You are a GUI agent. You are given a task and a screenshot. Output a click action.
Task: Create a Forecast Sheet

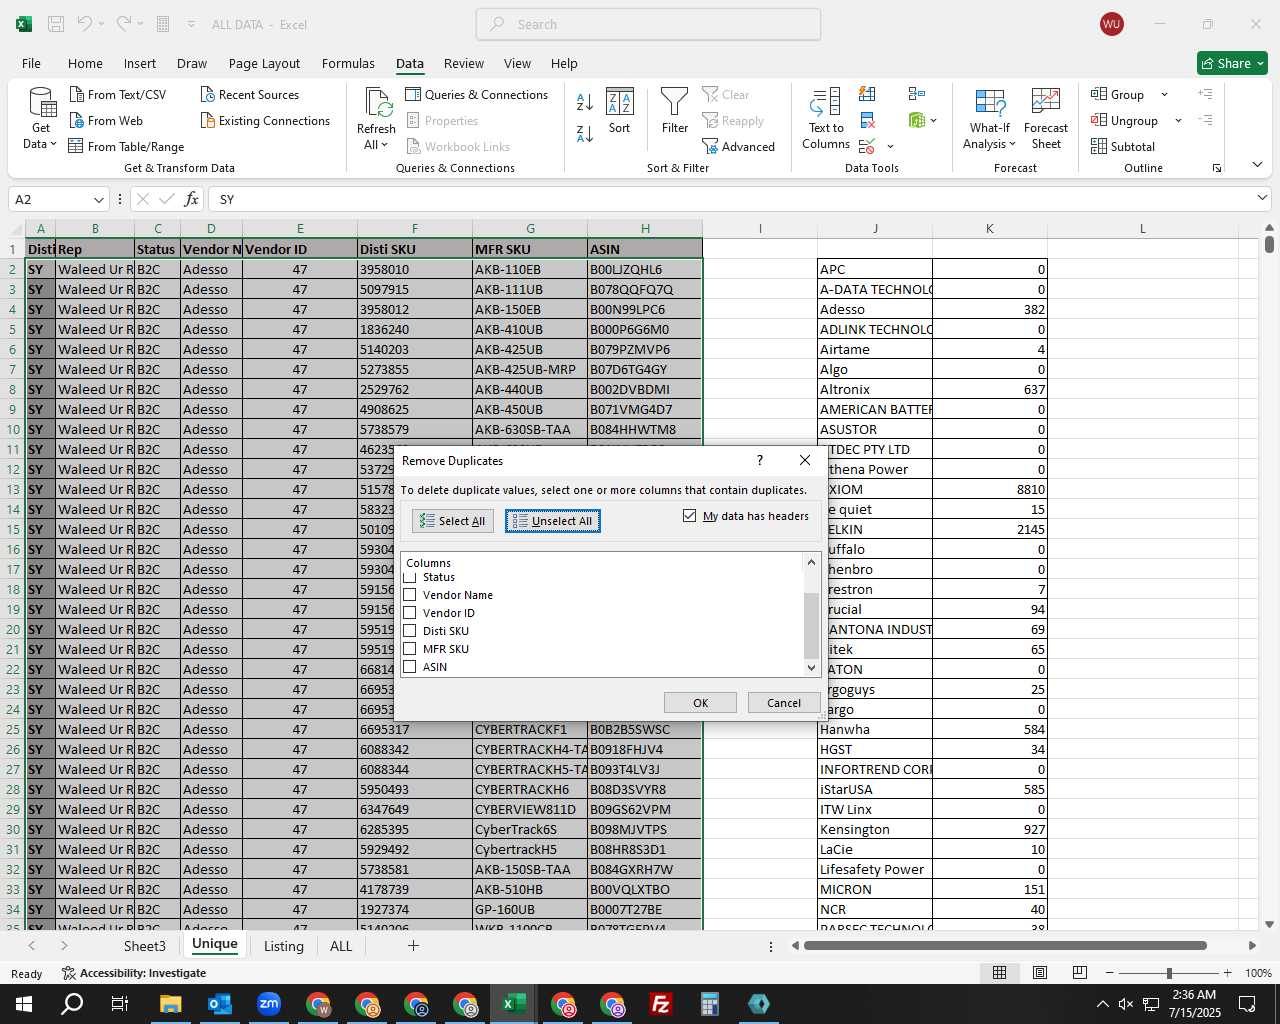point(1046,119)
